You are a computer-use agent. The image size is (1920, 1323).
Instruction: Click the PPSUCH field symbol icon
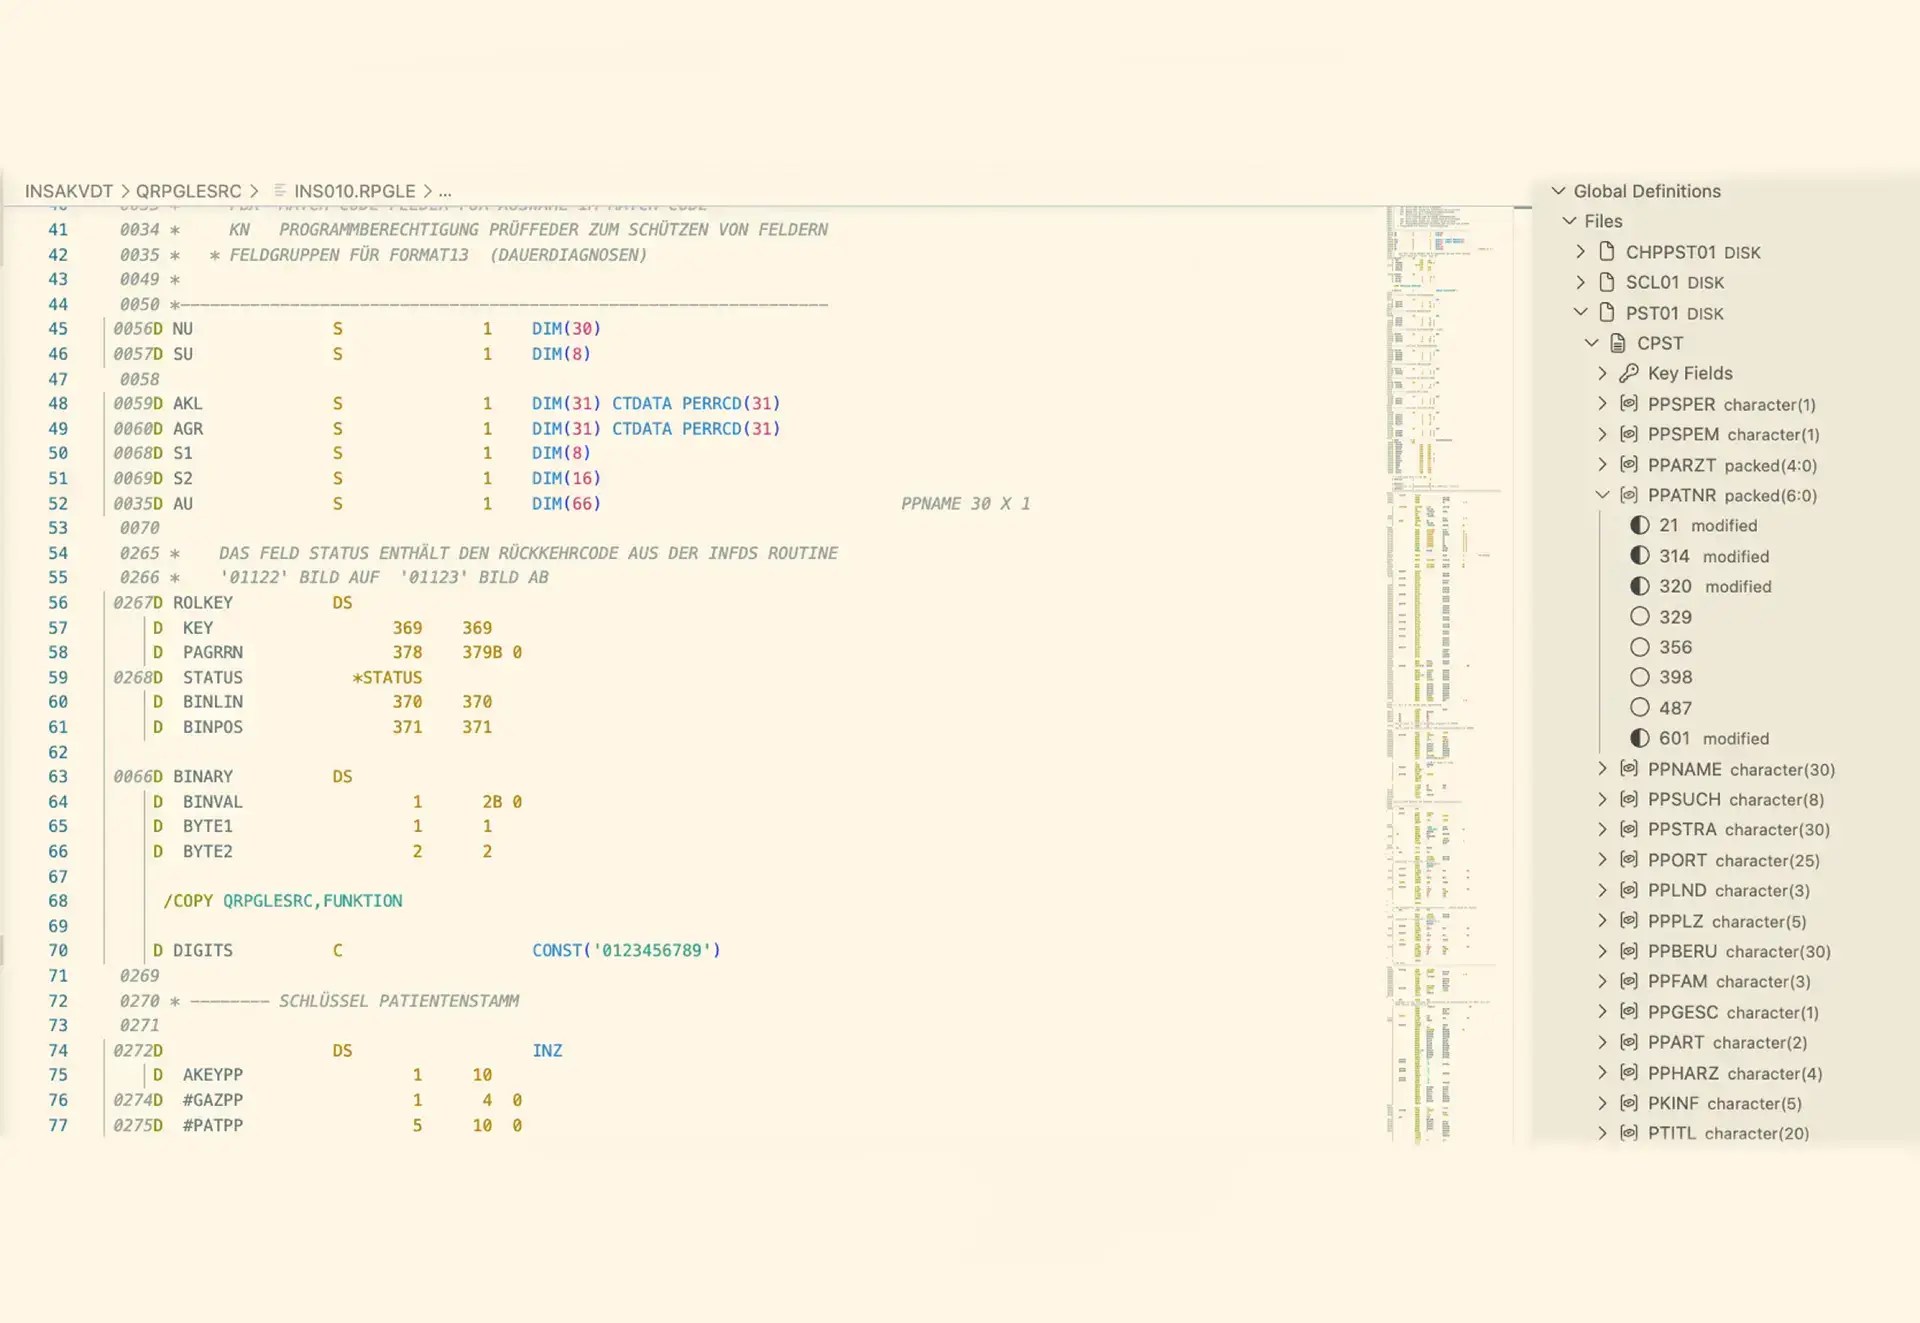click(1629, 799)
